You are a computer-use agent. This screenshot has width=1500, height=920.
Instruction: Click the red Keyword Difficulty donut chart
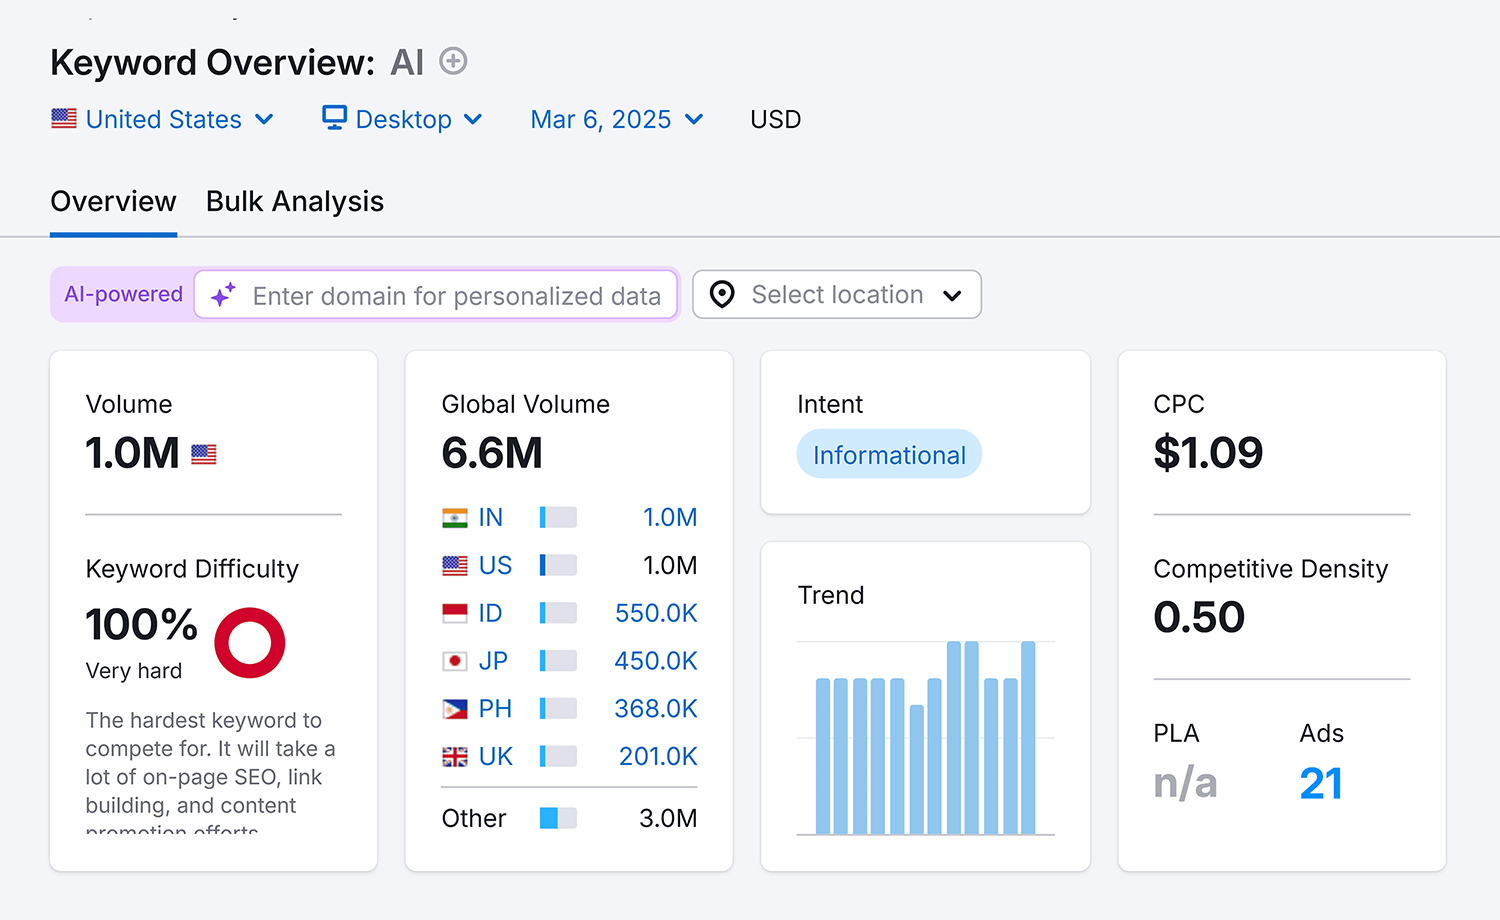coord(250,643)
